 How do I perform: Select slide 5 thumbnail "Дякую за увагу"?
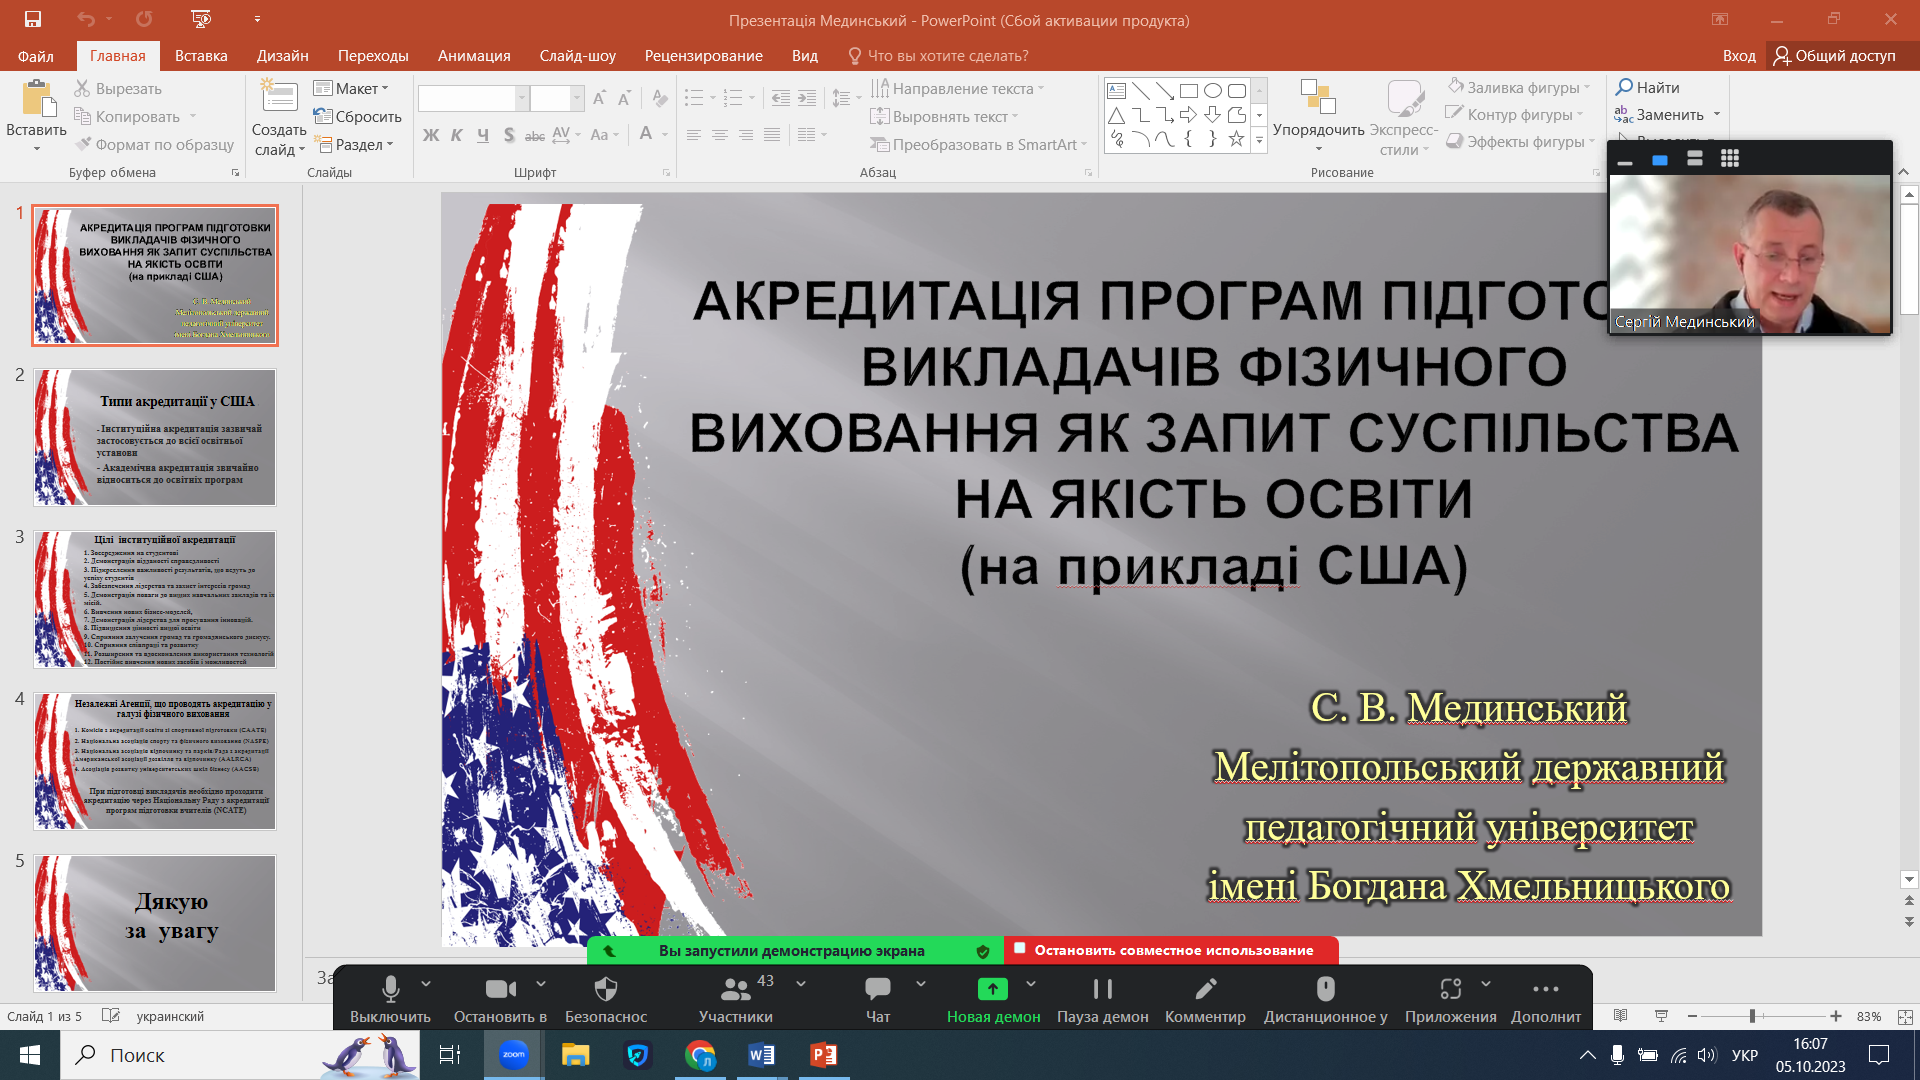click(155, 923)
